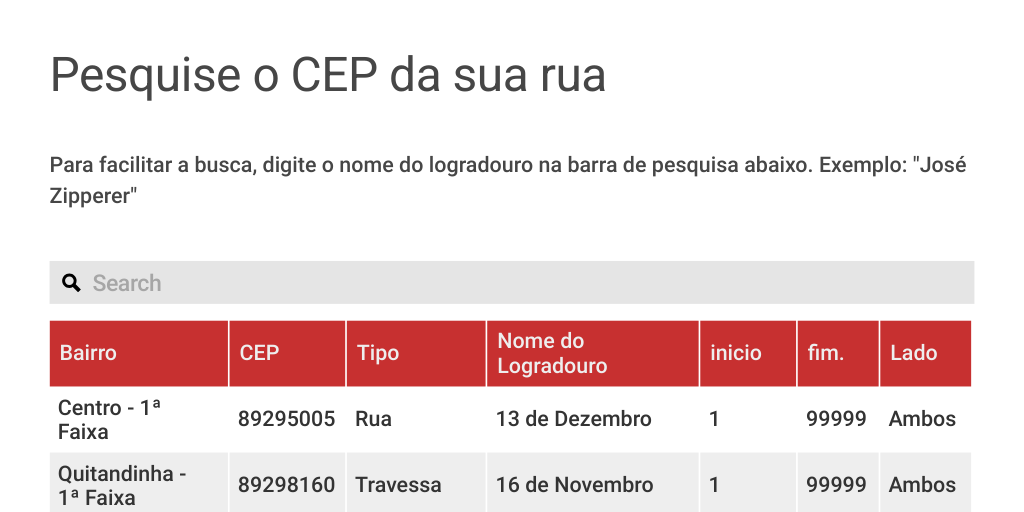
Task: Click the 16 de Novembro street name
Action: coord(574,485)
